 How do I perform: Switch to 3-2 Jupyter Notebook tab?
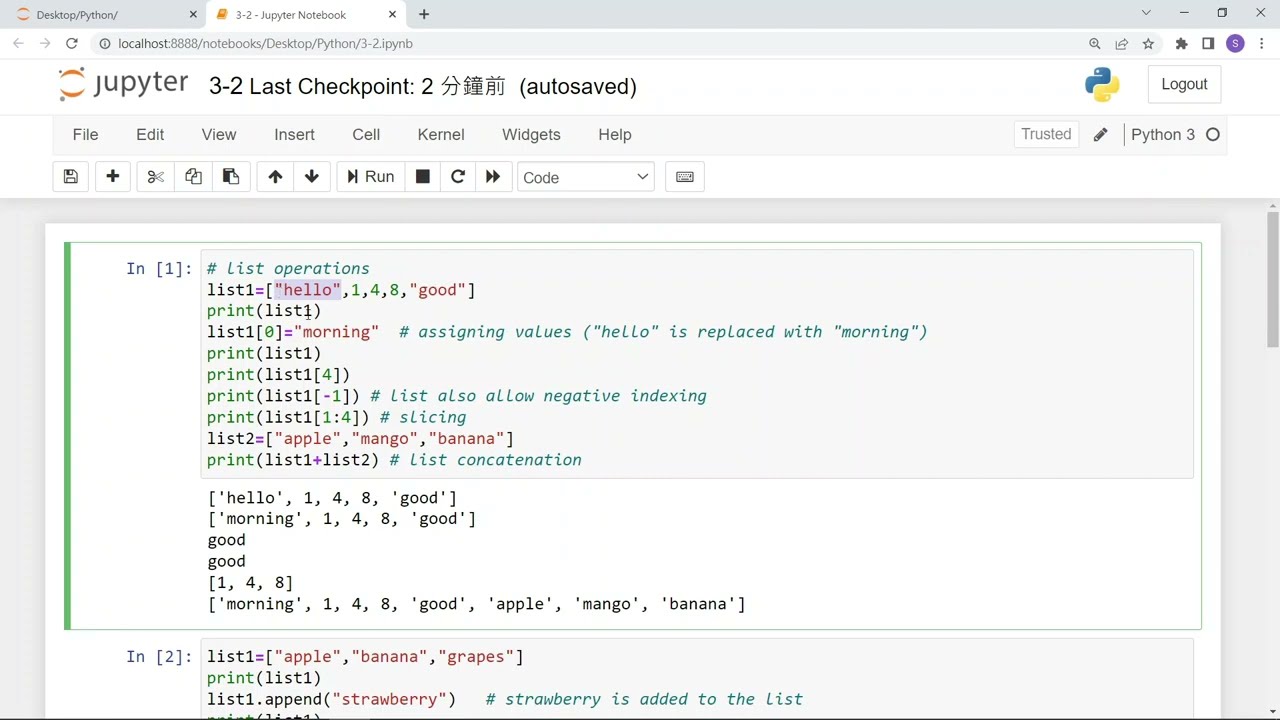pyautogui.click(x=300, y=15)
